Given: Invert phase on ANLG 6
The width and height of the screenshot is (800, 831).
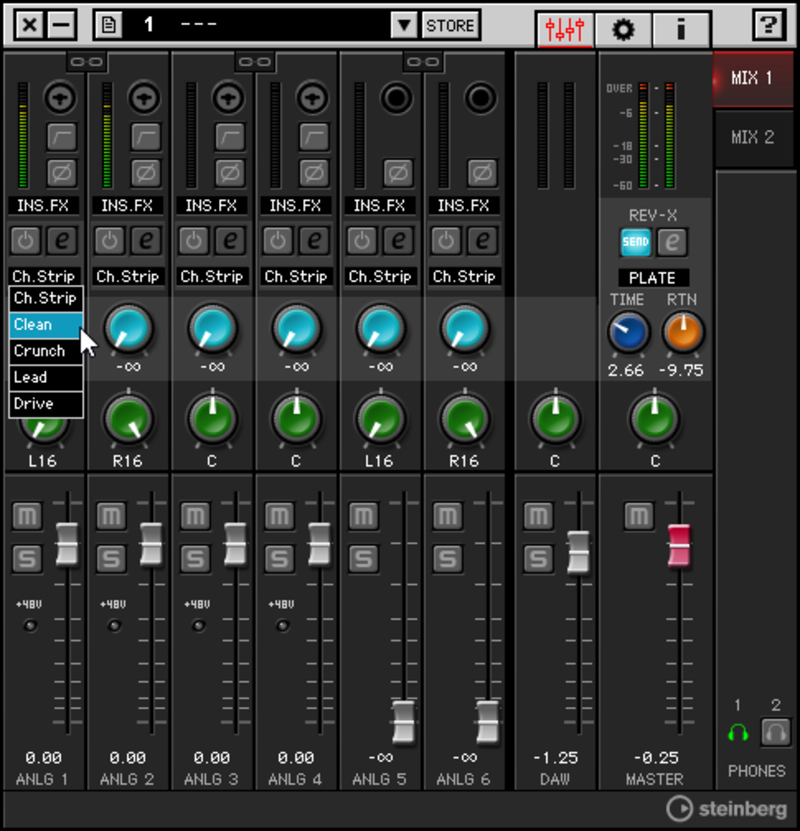Looking at the screenshot, I should [x=482, y=173].
